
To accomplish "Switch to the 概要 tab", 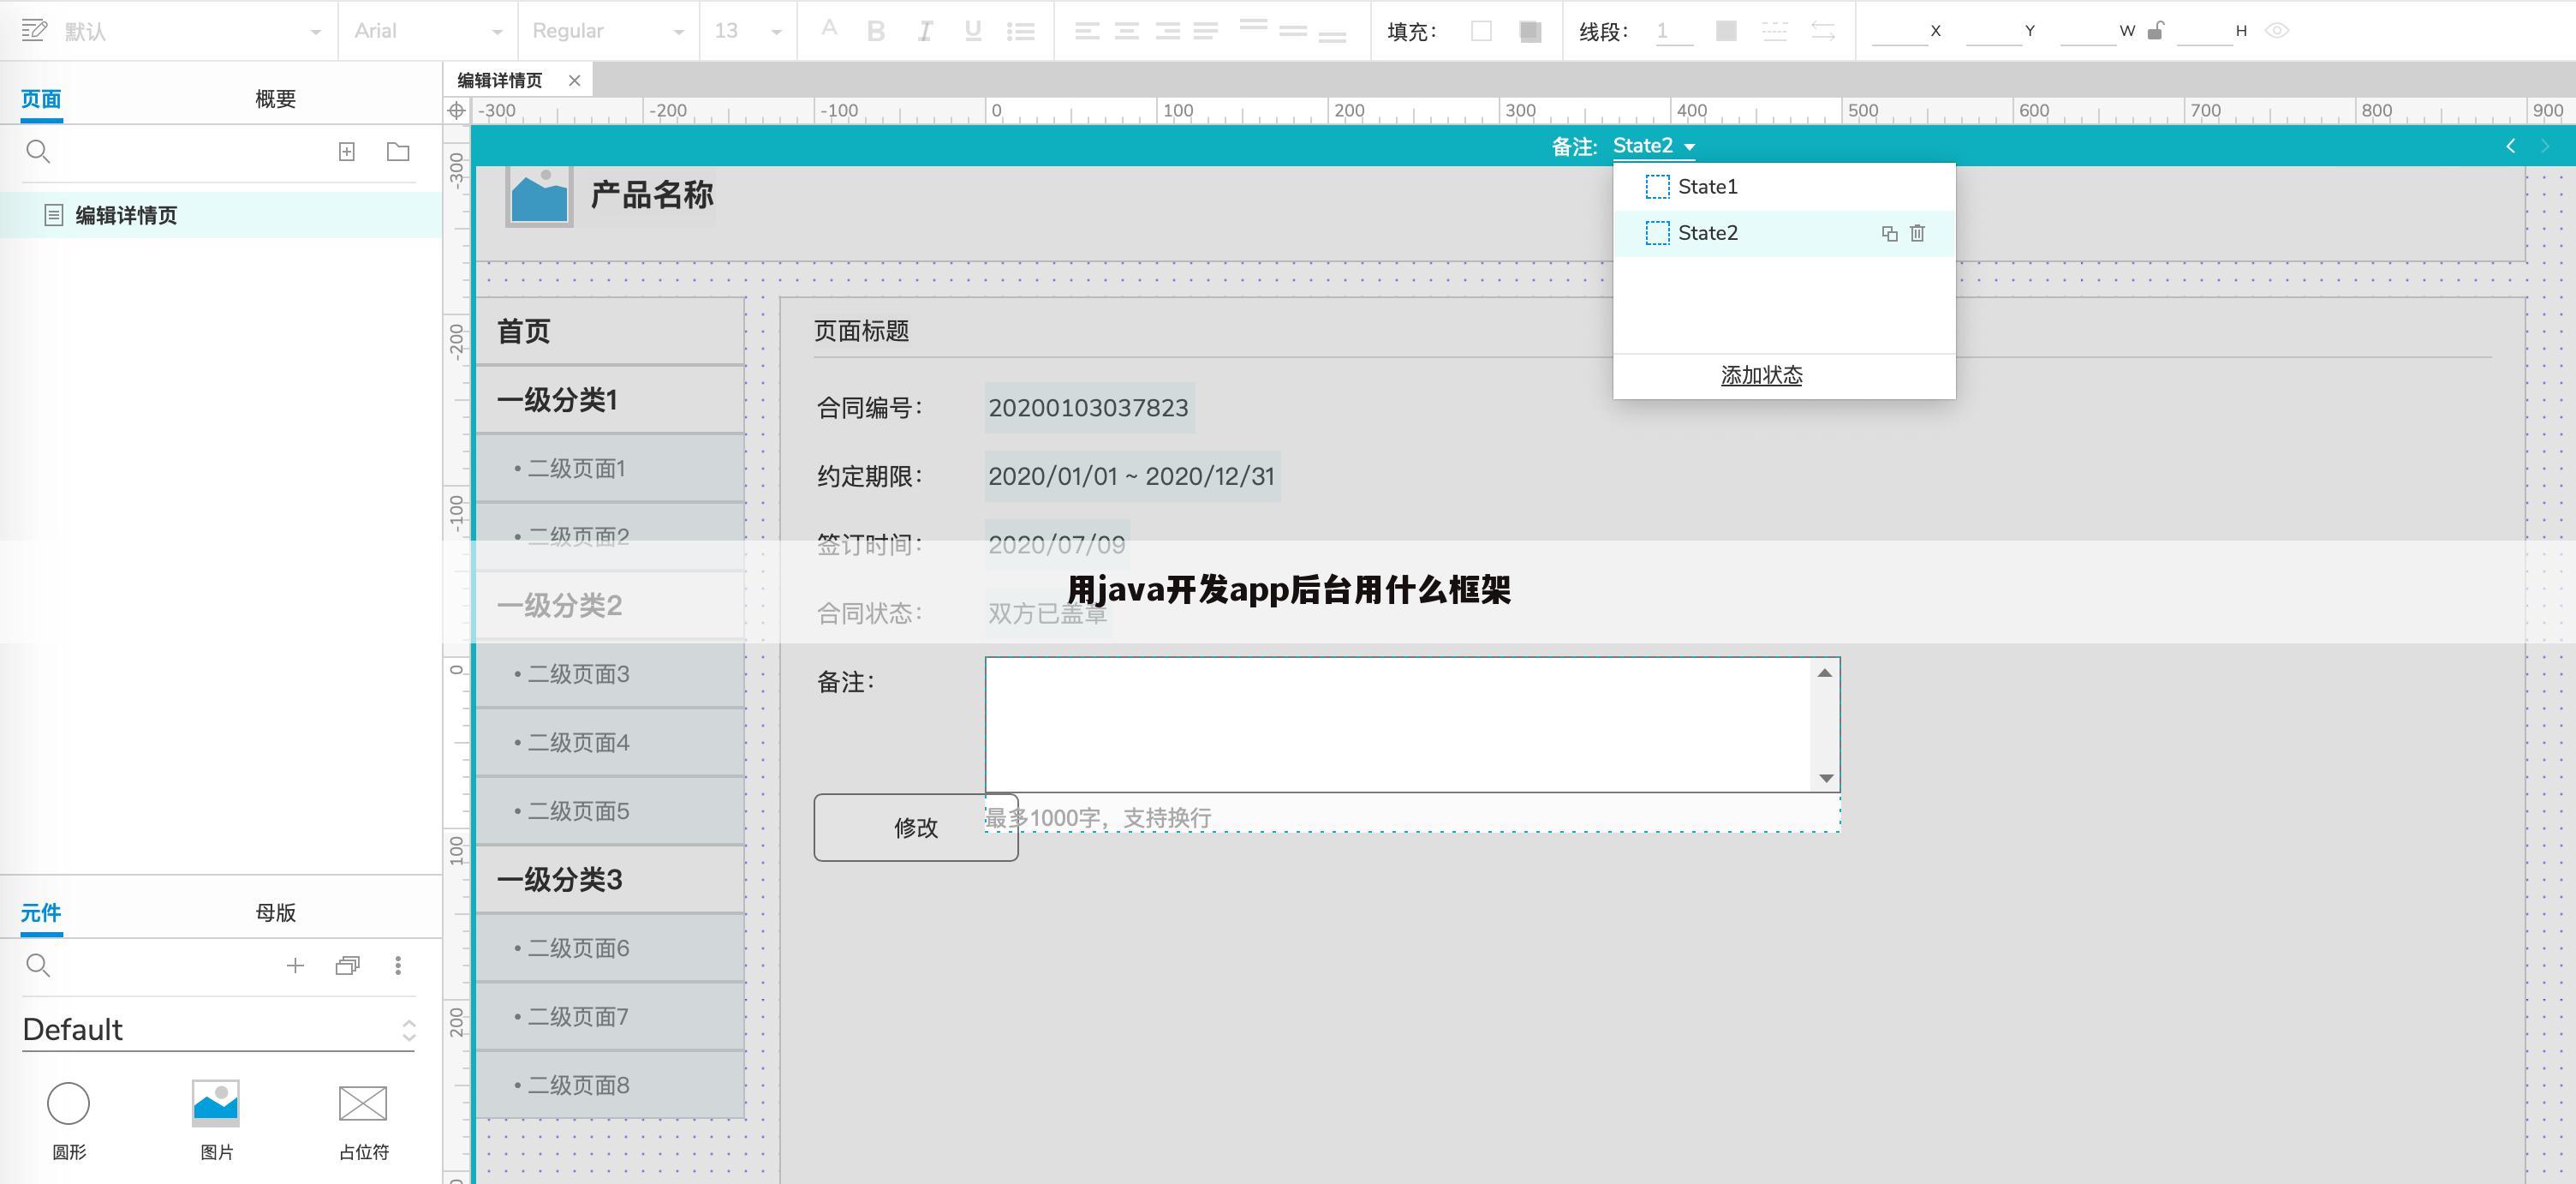I will coord(276,98).
